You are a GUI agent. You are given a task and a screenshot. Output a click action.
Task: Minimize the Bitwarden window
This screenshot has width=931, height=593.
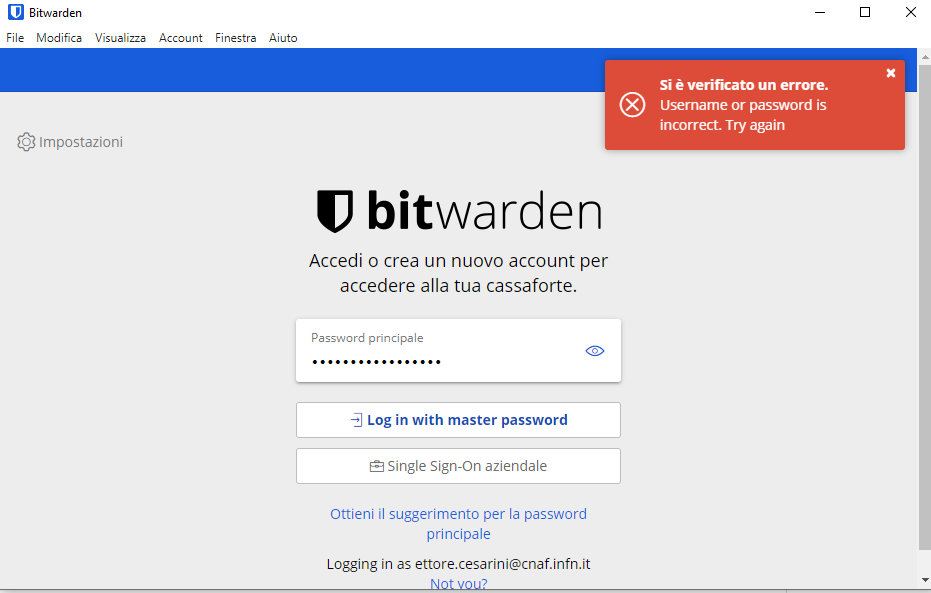820,12
